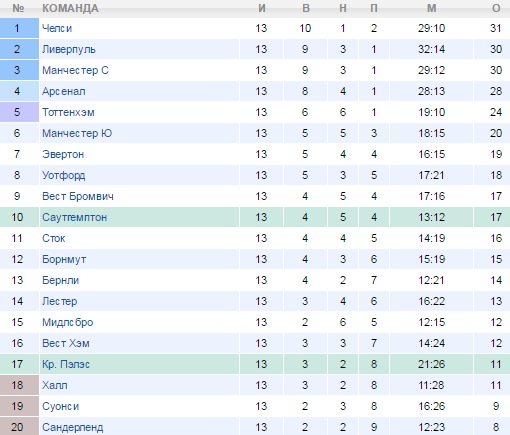Select the Манчестер С team name
The height and width of the screenshot is (435, 510).
click(75, 70)
